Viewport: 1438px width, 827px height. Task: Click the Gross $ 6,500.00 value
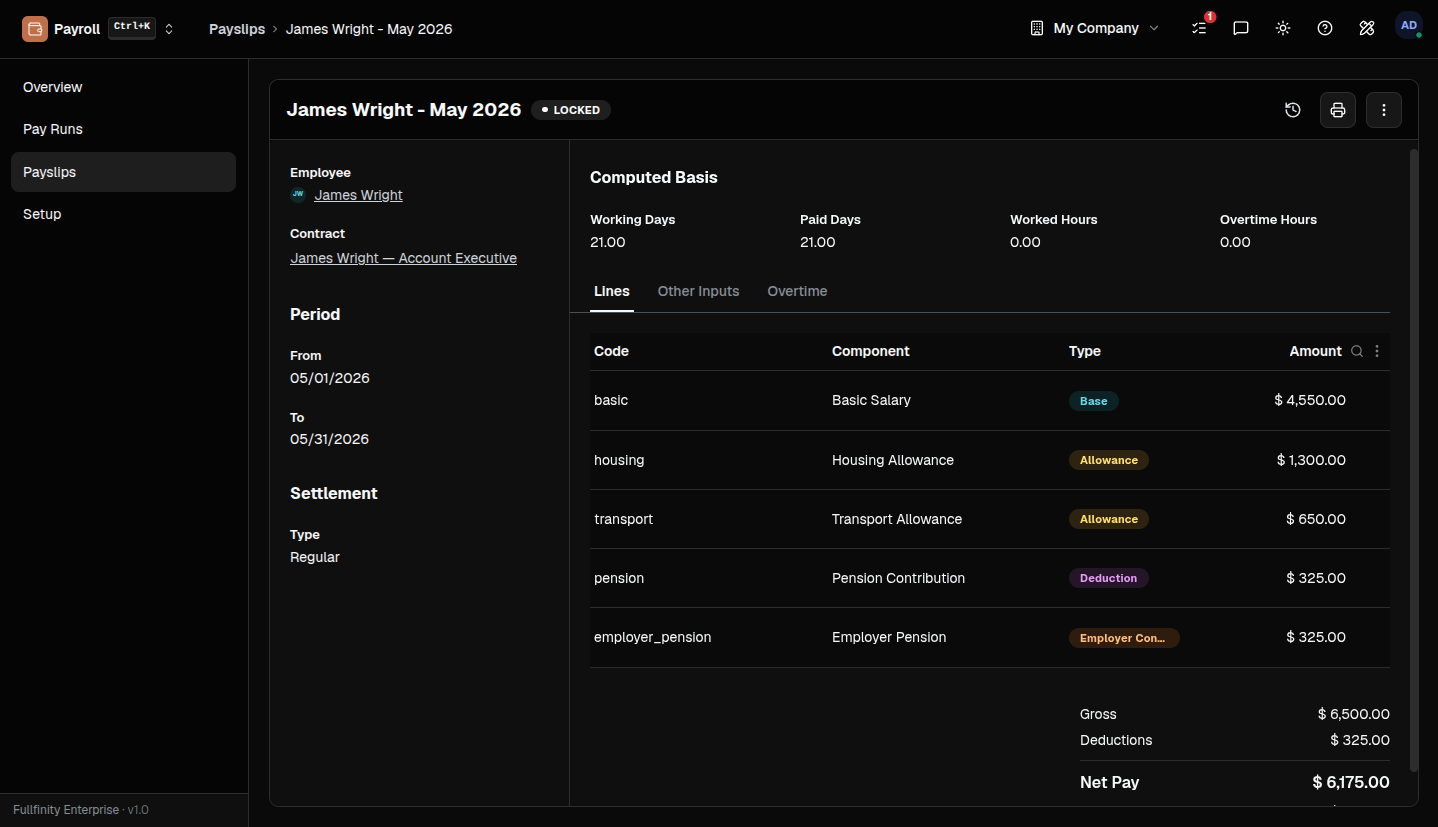point(1354,714)
